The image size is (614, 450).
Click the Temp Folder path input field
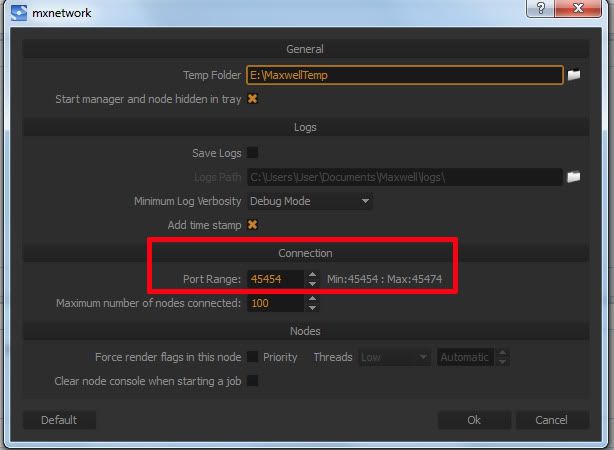point(404,75)
